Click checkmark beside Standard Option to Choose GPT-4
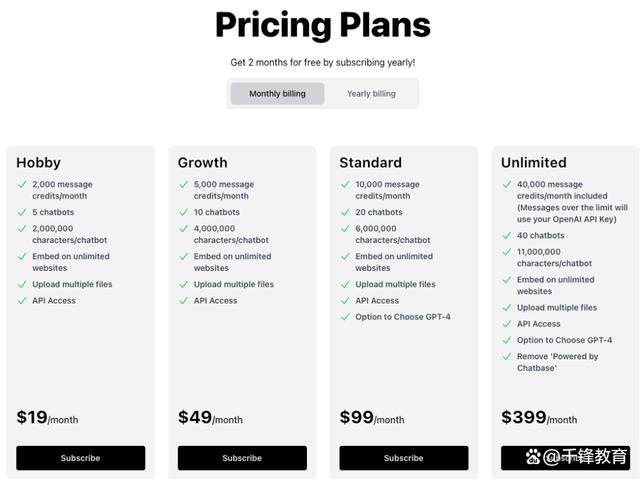 point(345,317)
